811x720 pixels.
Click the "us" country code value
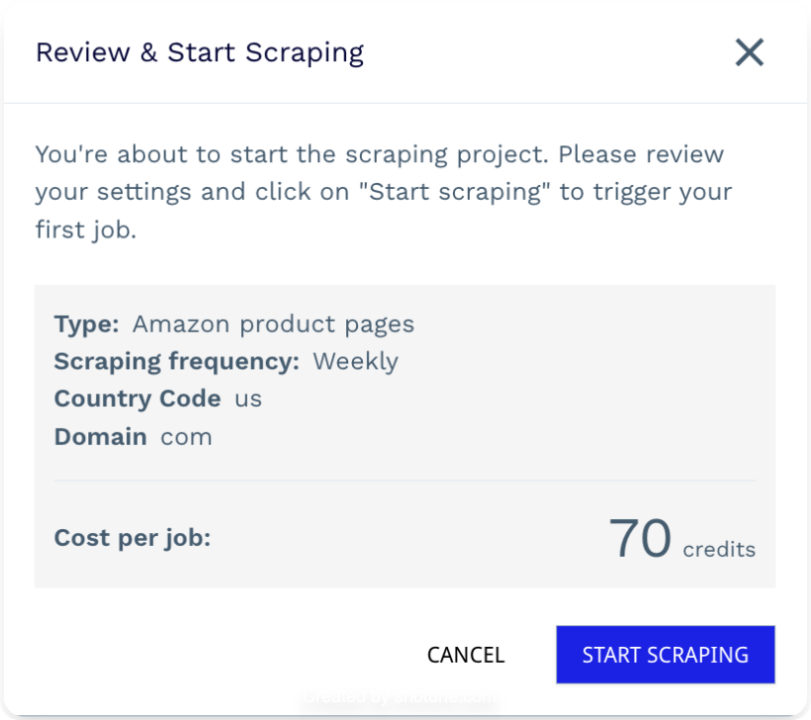pyautogui.click(x=248, y=398)
